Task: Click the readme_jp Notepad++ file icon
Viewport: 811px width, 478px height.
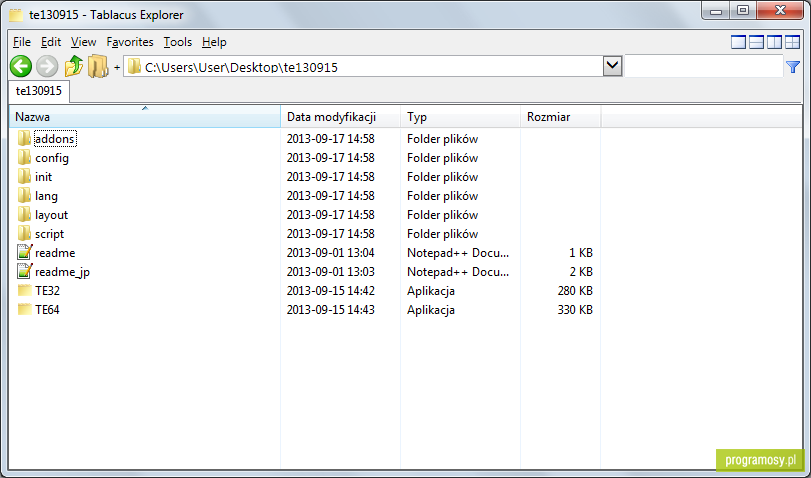Action: click(24, 272)
